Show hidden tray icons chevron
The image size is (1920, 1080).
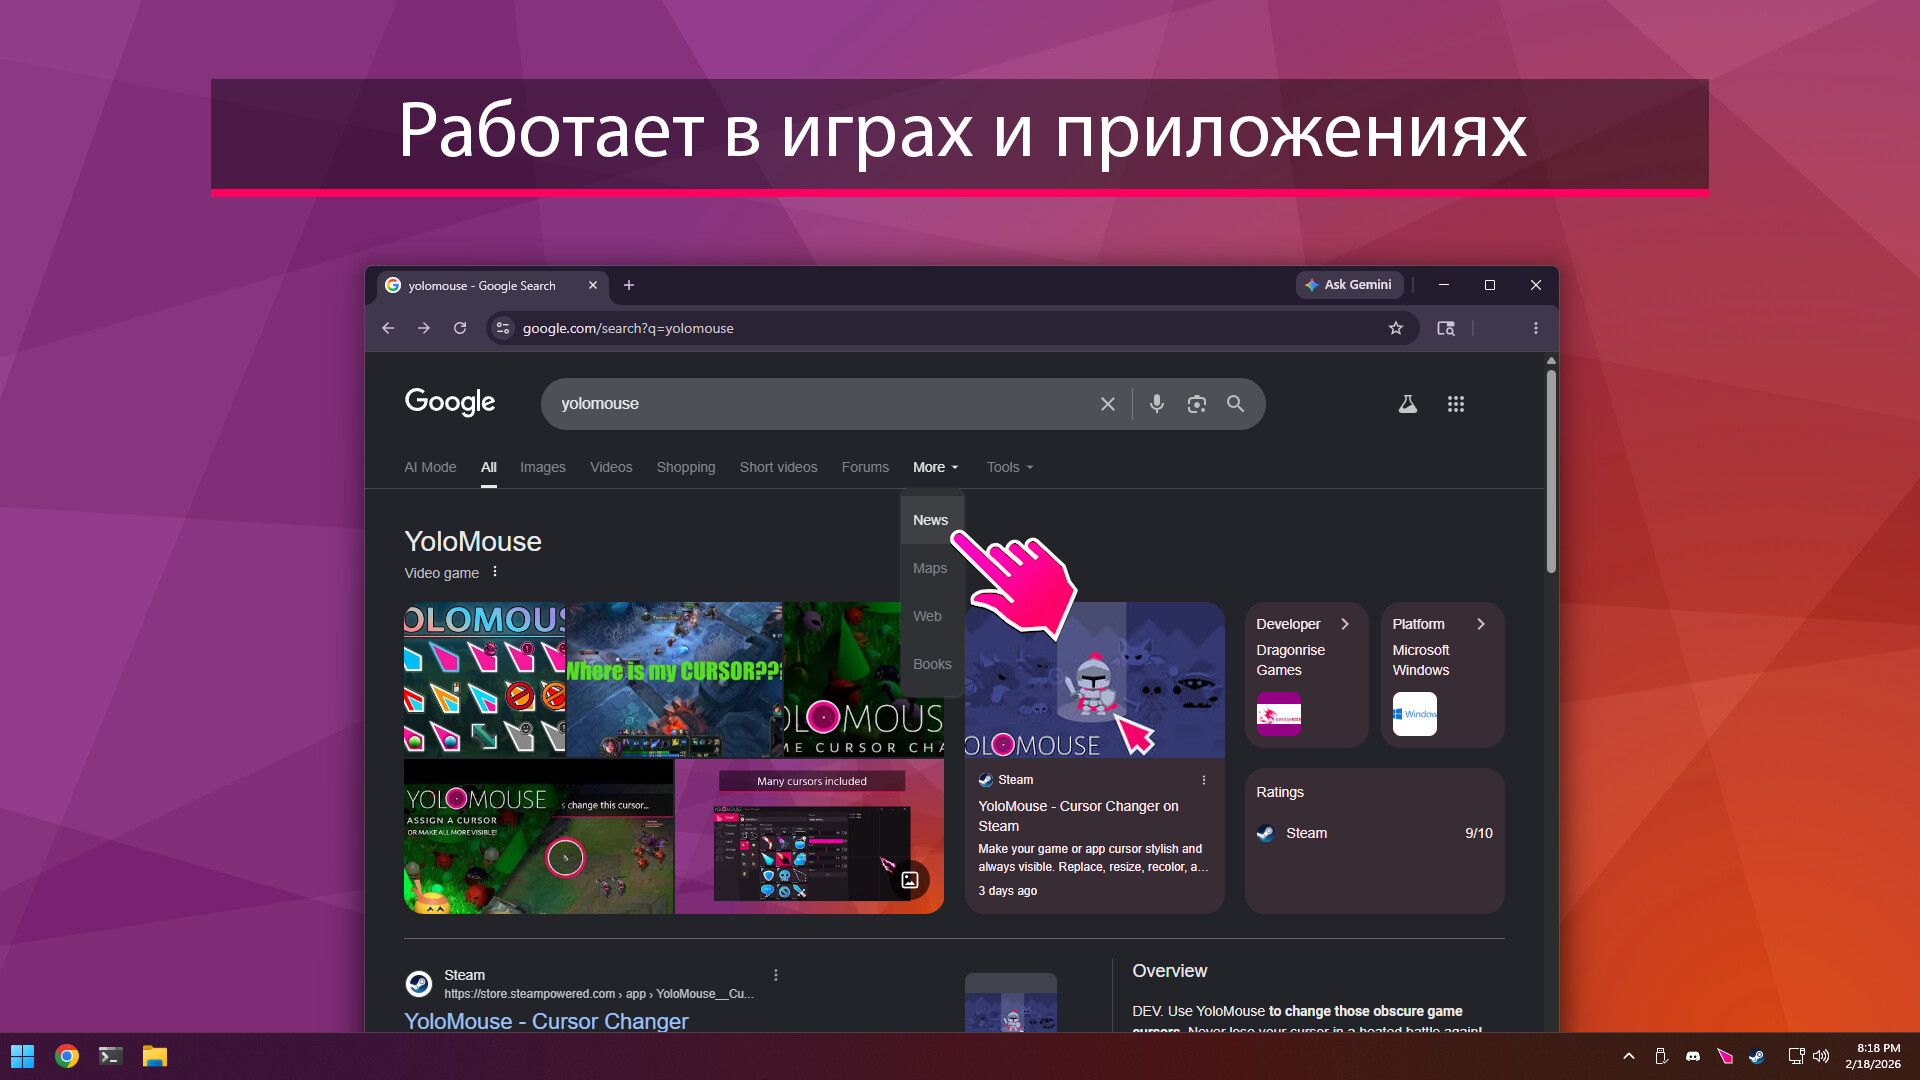coord(1629,1056)
